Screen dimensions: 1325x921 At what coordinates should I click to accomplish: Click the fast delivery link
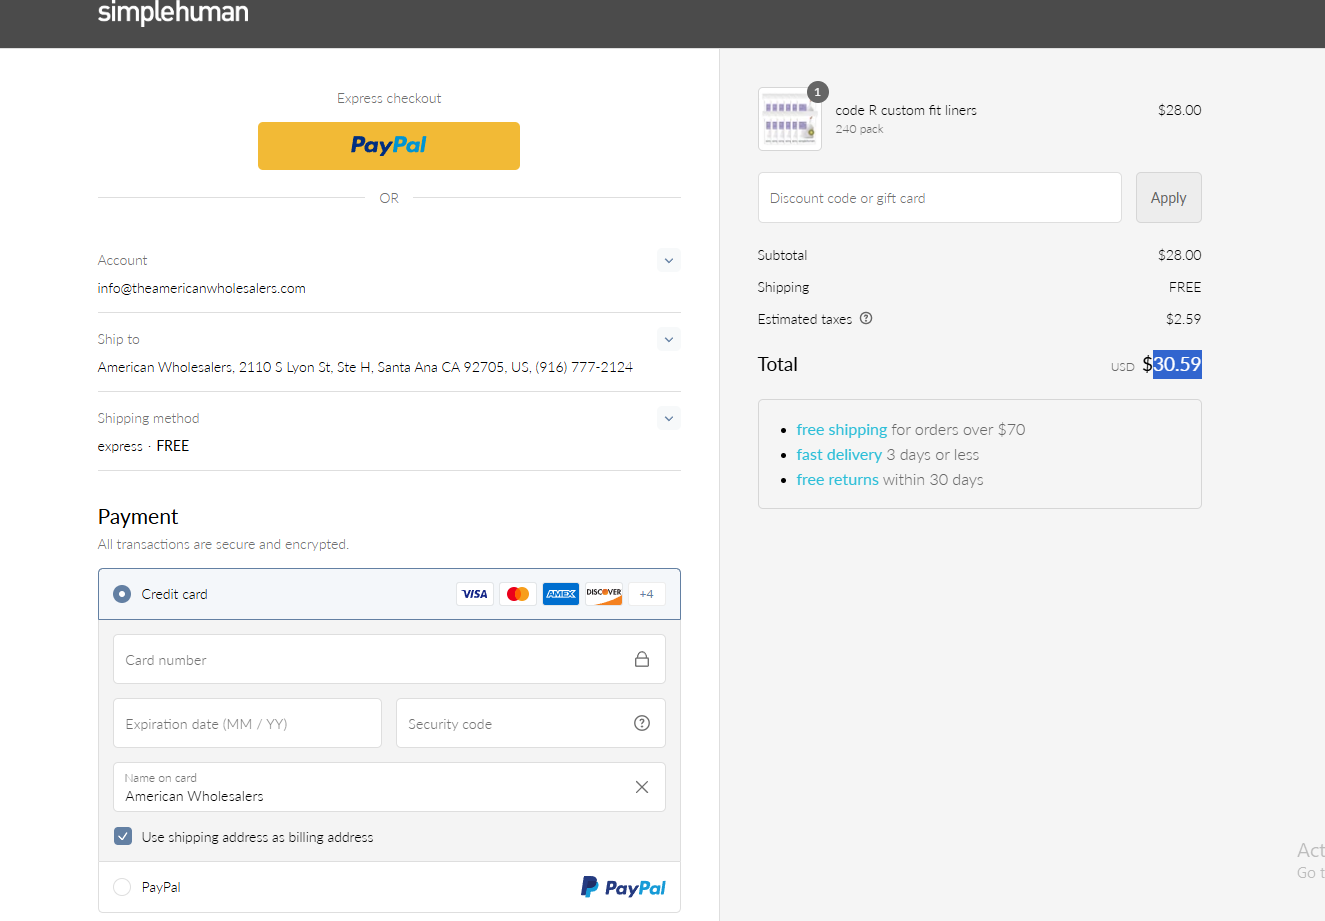pyautogui.click(x=839, y=454)
